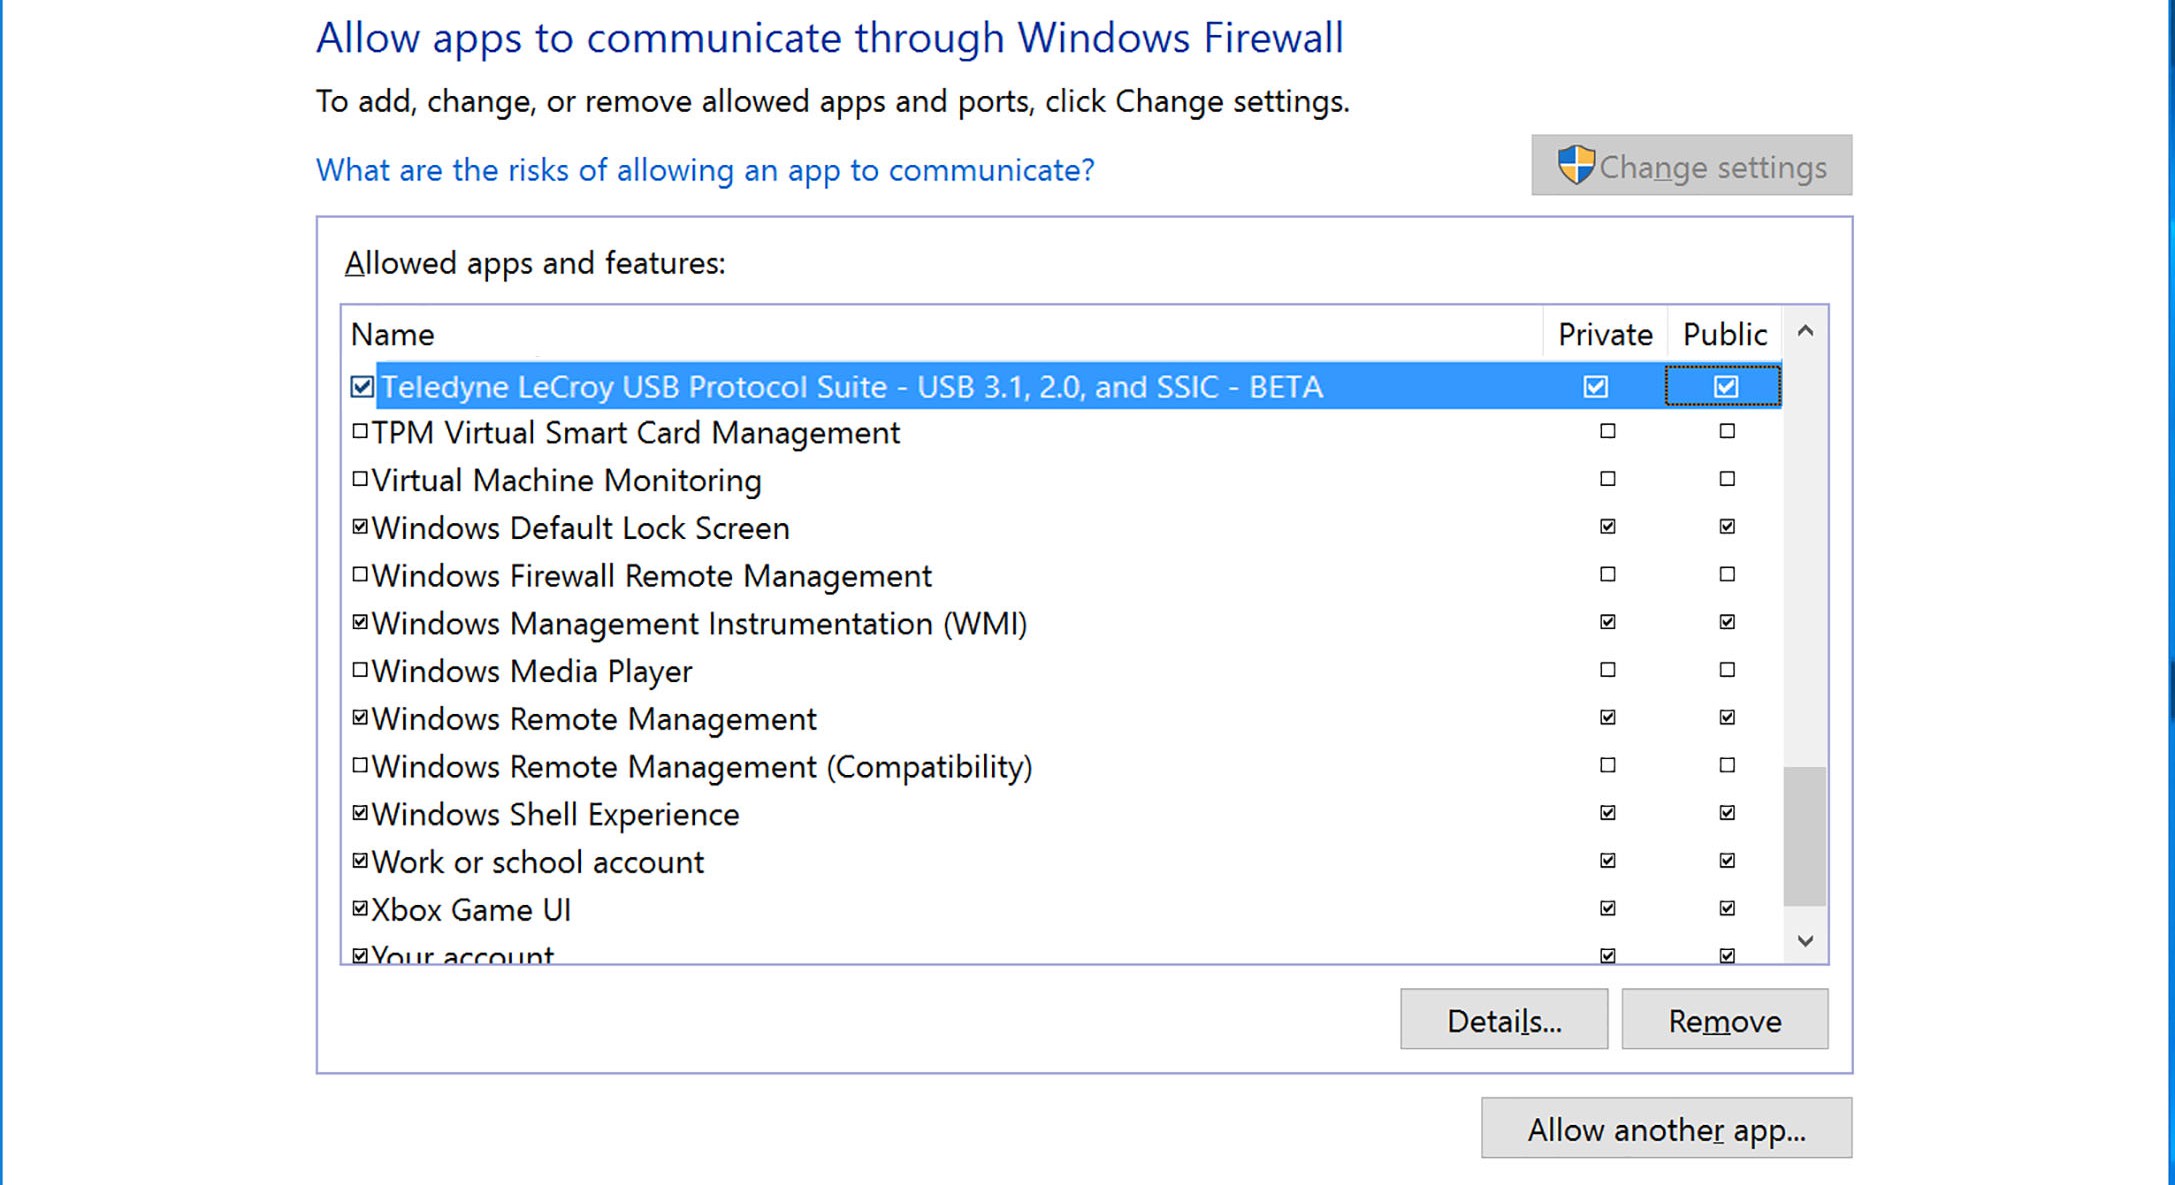Uncheck Windows Default Lock Screen name checkbox
This screenshot has width=2175, height=1185.
(x=360, y=526)
